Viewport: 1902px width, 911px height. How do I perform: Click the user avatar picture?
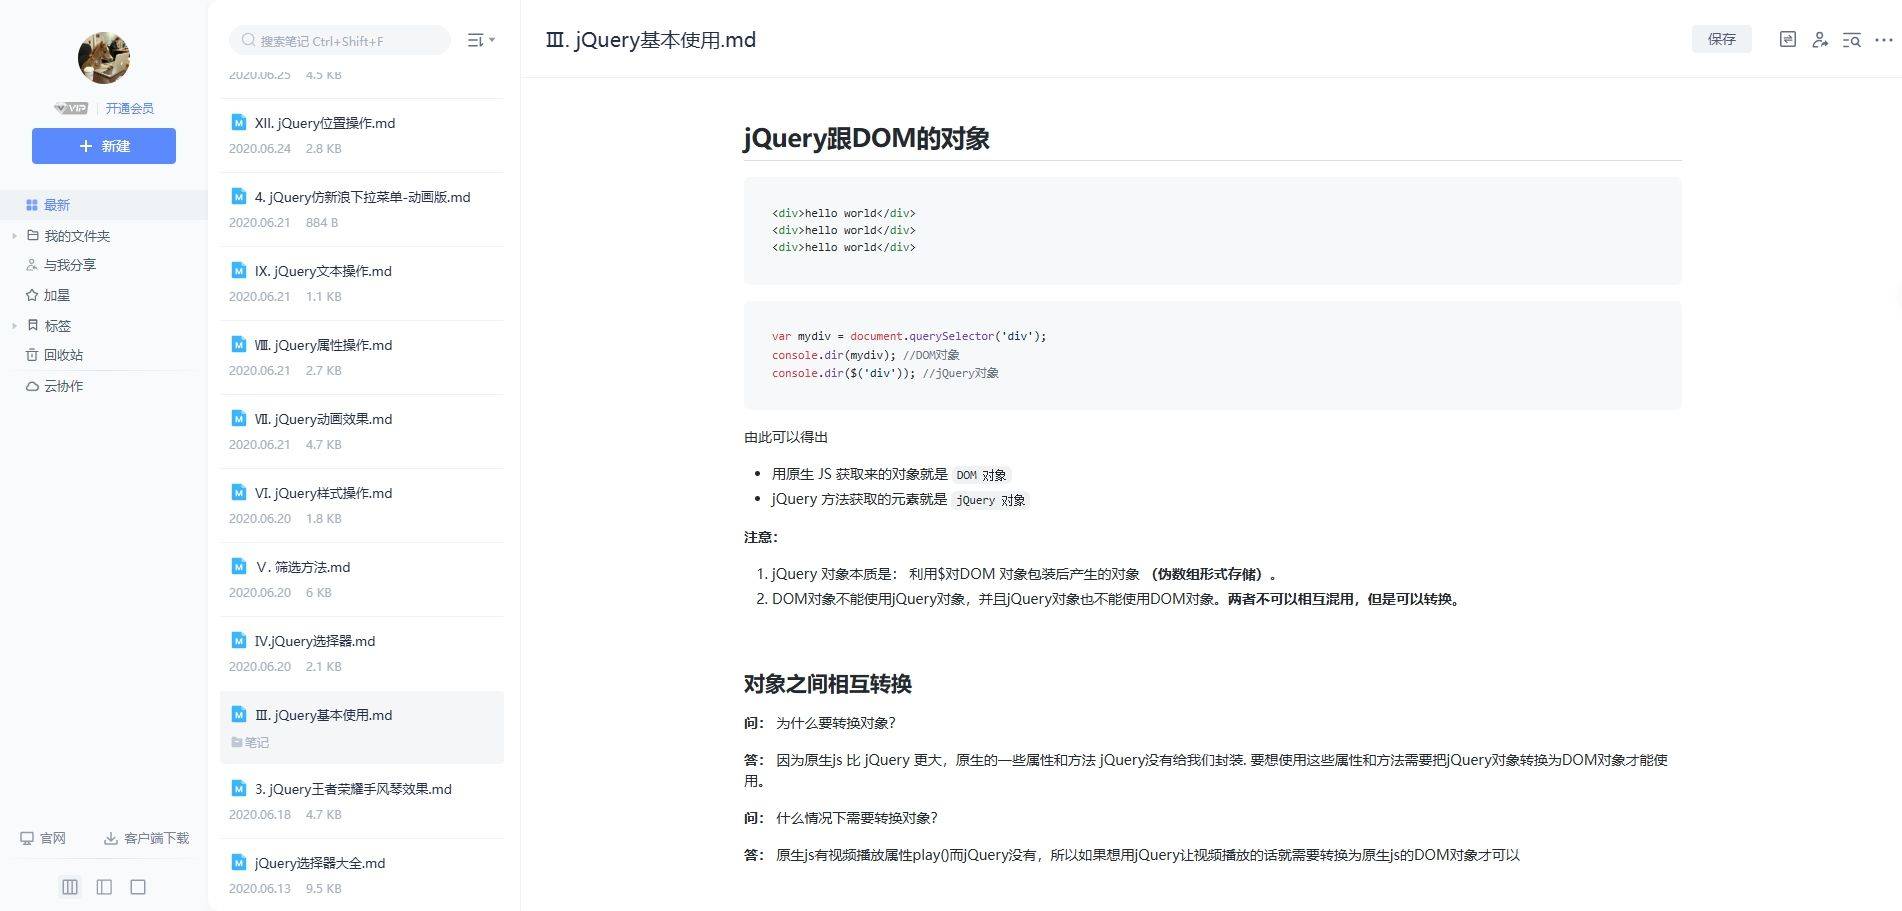pyautogui.click(x=104, y=58)
